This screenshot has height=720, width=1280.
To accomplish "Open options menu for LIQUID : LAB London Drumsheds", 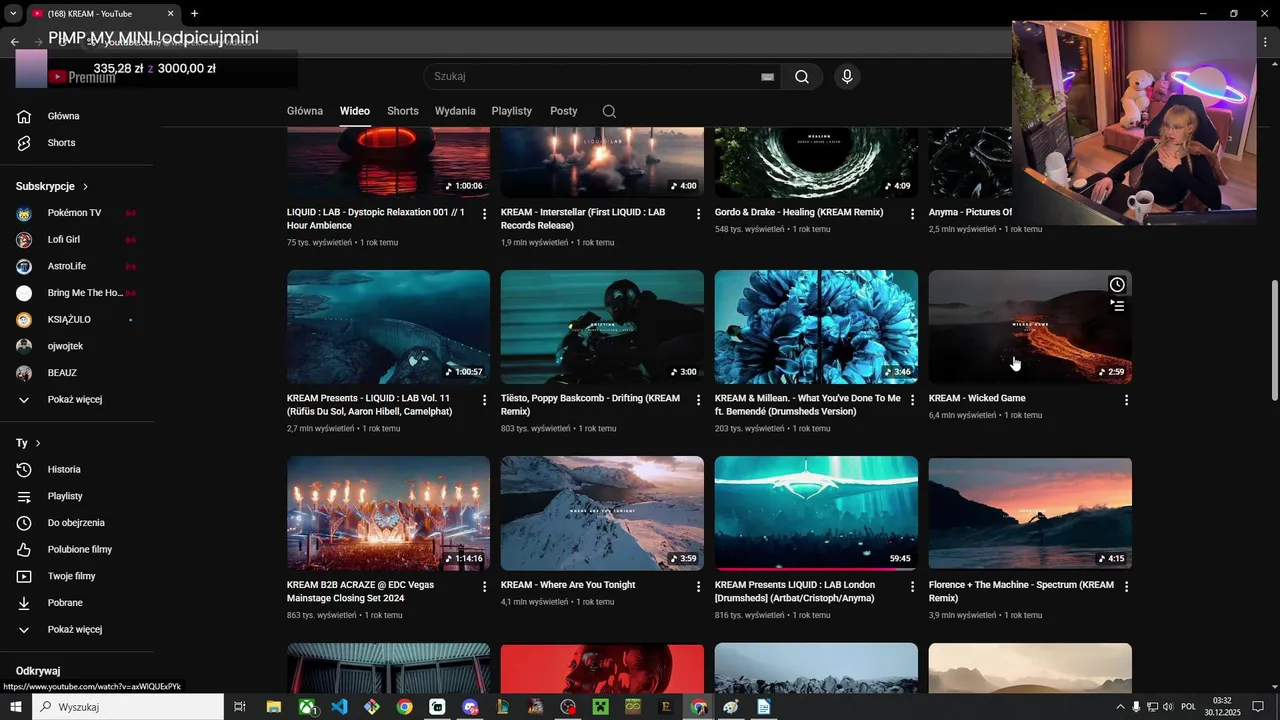I will [x=912, y=587].
